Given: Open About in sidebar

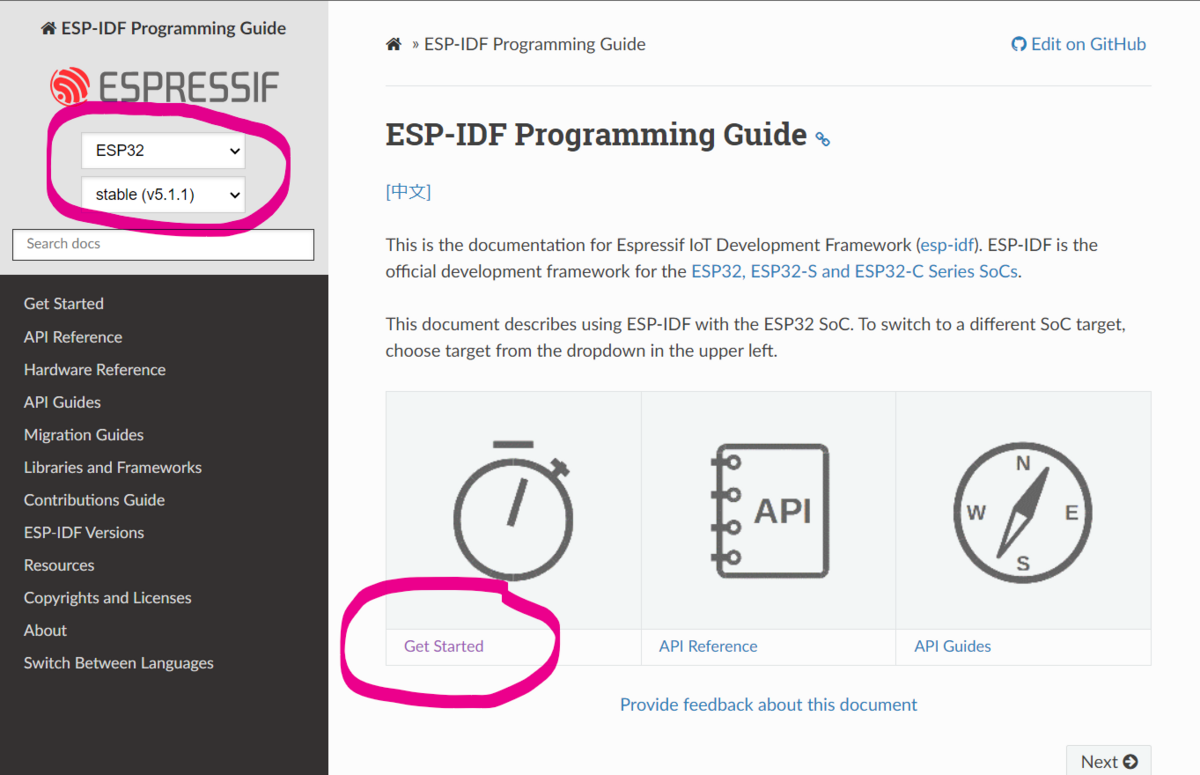Looking at the screenshot, I should click(x=45, y=630).
